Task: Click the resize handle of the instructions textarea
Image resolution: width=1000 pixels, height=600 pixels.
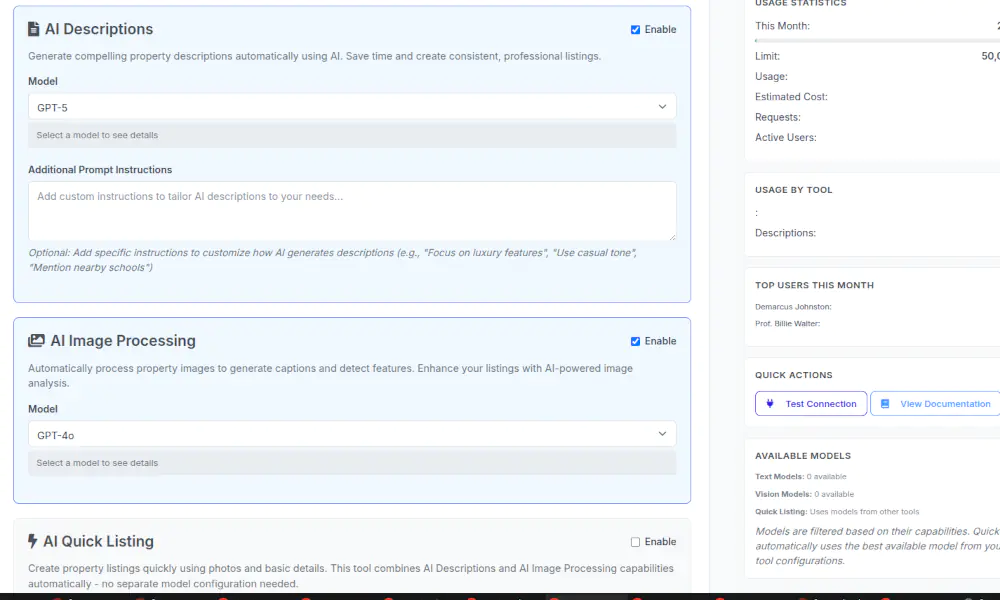Action: [672, 236]
